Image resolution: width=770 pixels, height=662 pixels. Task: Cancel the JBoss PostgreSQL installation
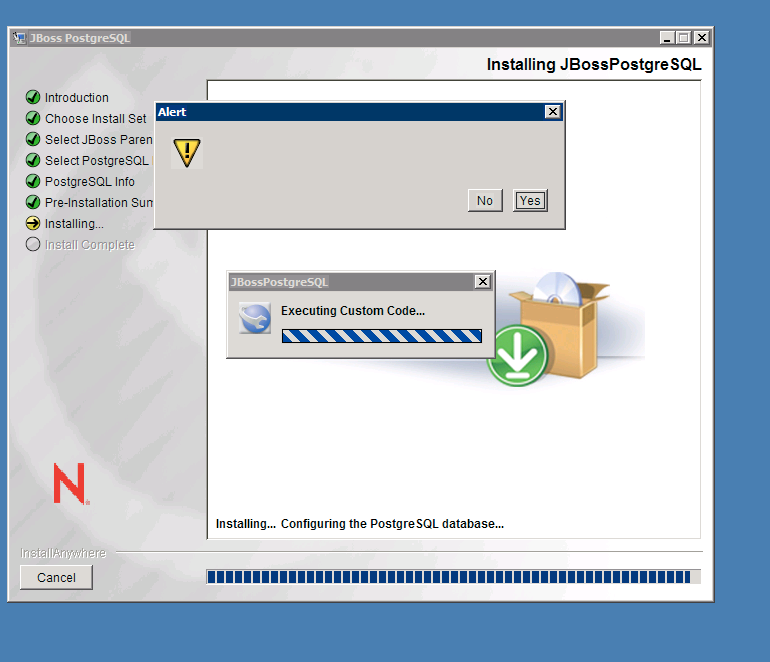56,578
